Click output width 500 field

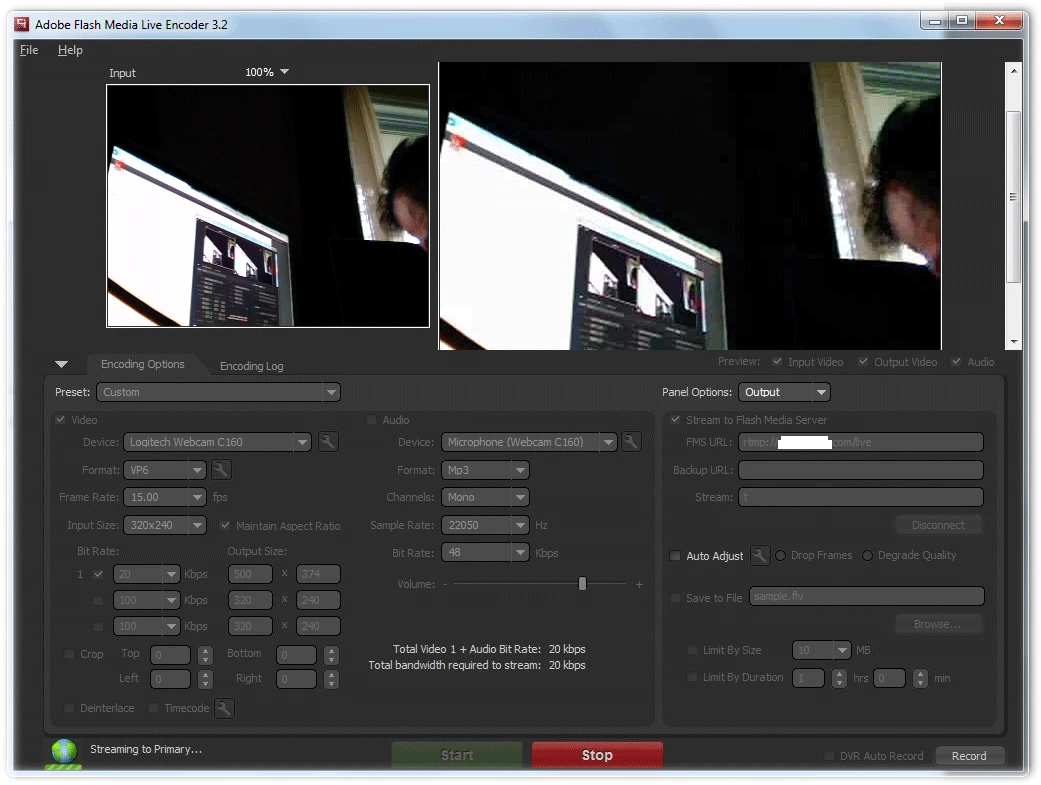pyautogui.click(x=250, y=574)
